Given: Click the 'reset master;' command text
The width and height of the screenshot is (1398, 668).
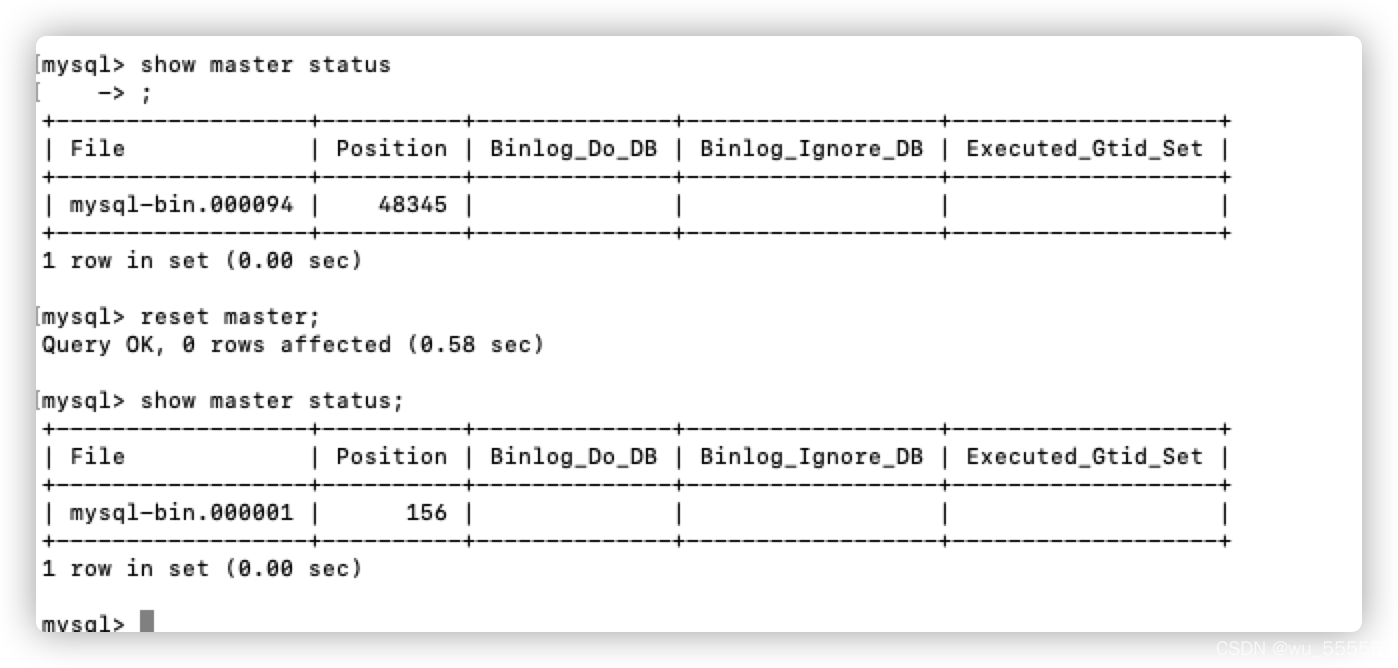Looking at the screenshot, I should 230,317.
